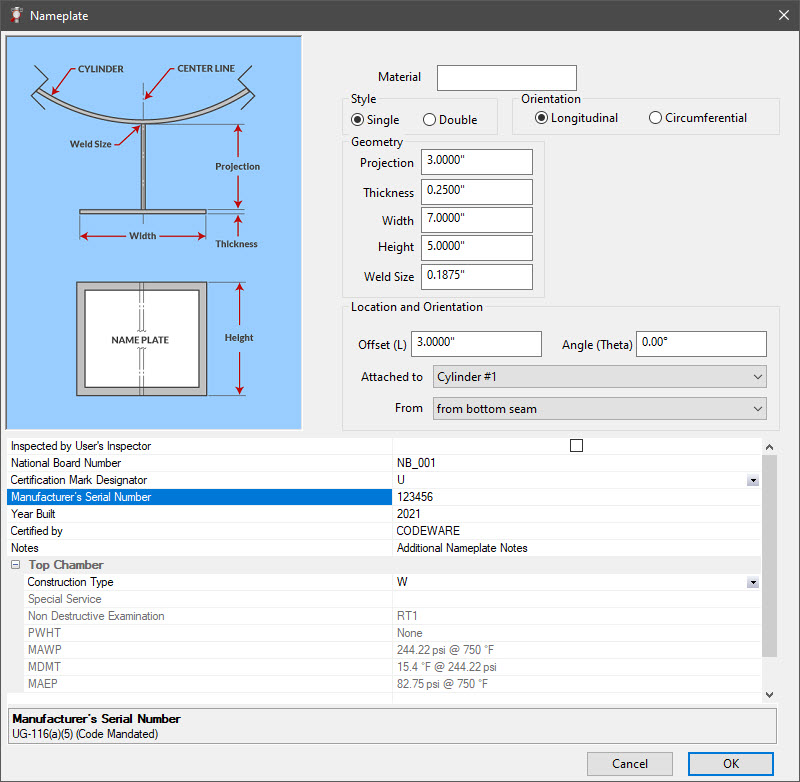Open the From location dropdown
This screenshot has width=800, height=782.
(x=599, y=409)
